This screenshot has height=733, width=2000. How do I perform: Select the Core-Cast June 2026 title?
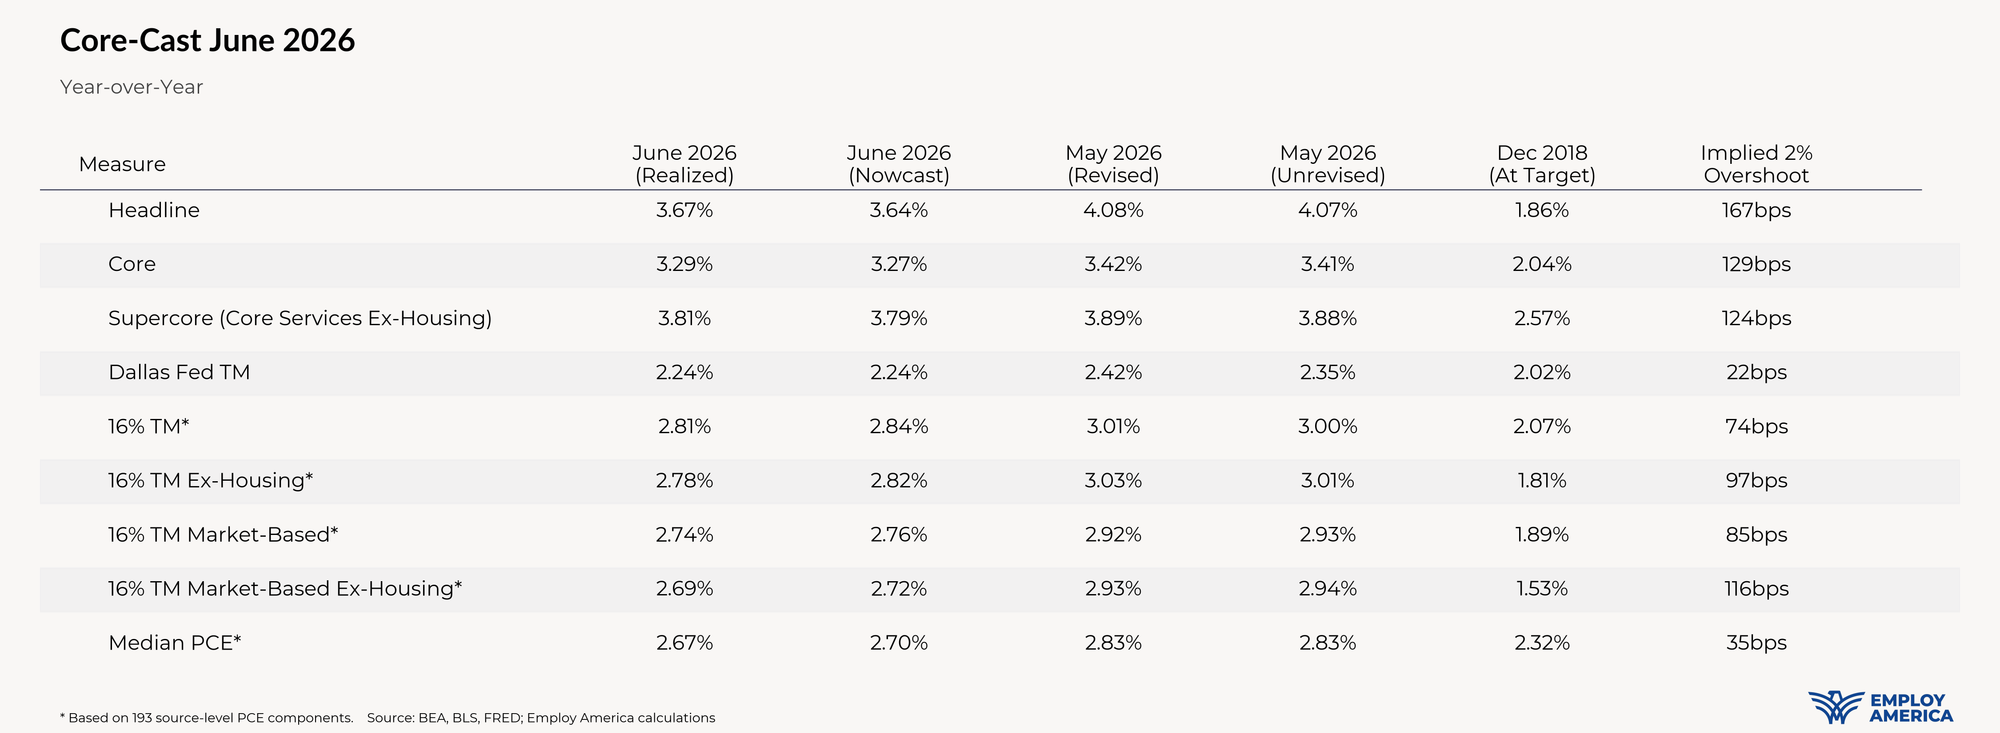coord(208,40)
